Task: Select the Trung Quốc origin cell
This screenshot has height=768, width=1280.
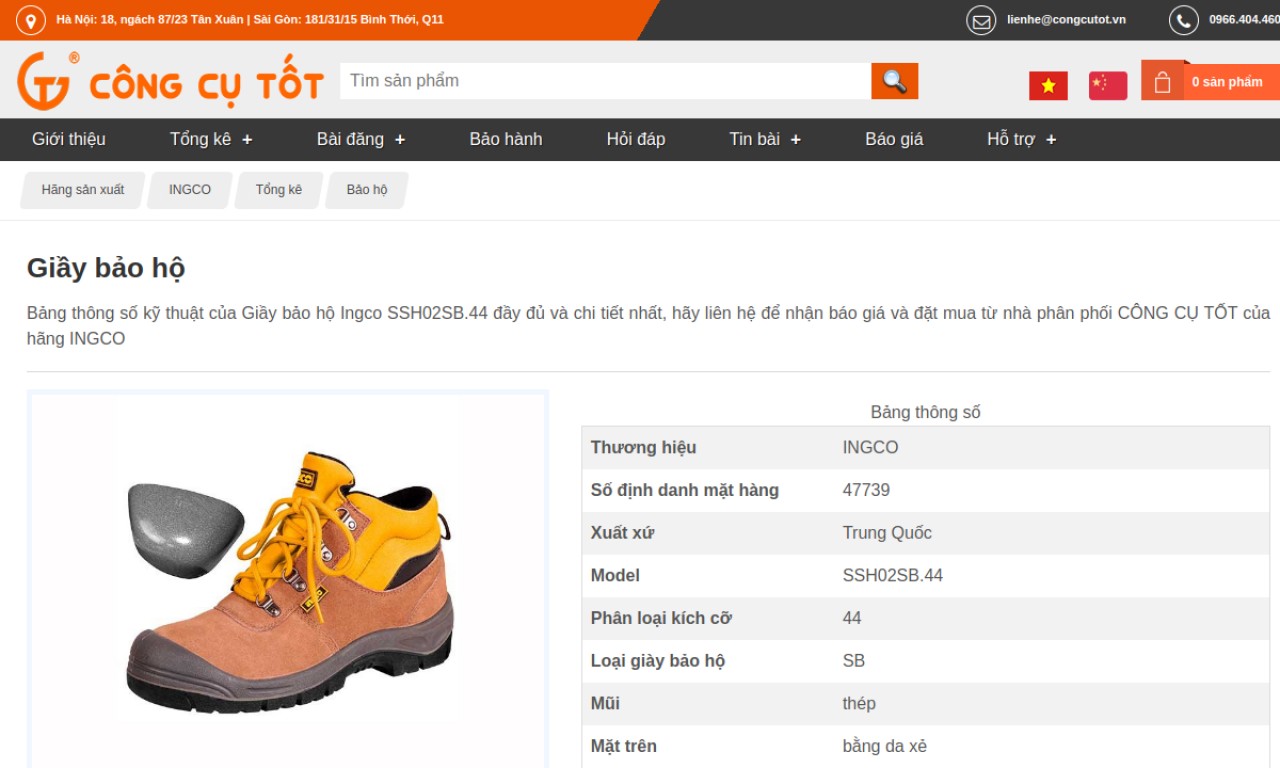Action: (x=887, y=533)
